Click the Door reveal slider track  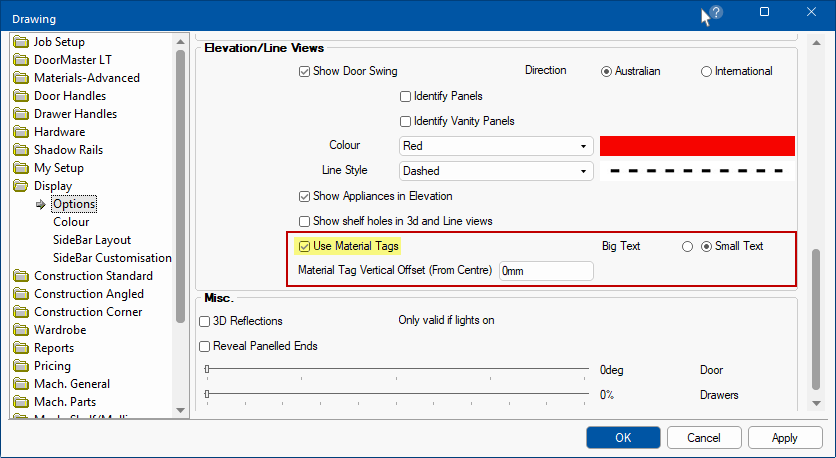pos(397,370)
